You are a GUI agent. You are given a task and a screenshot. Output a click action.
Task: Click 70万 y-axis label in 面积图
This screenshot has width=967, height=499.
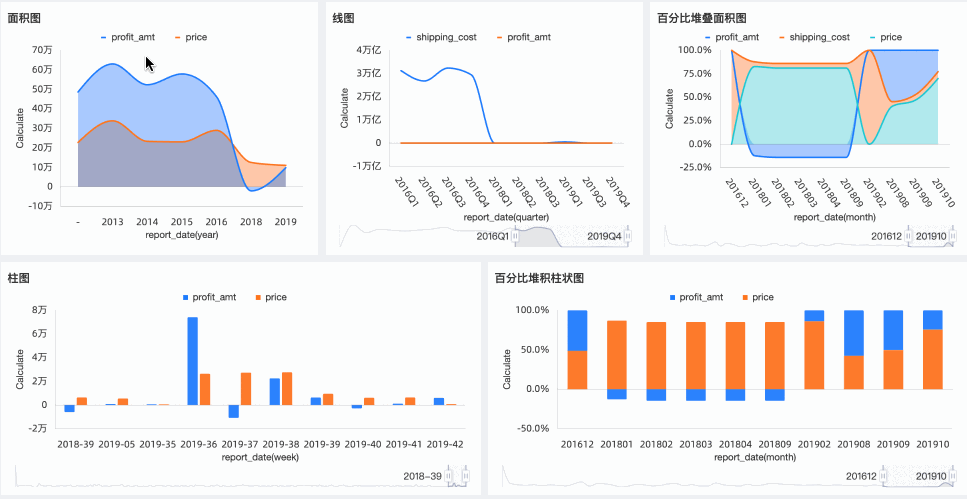[42, 50]
